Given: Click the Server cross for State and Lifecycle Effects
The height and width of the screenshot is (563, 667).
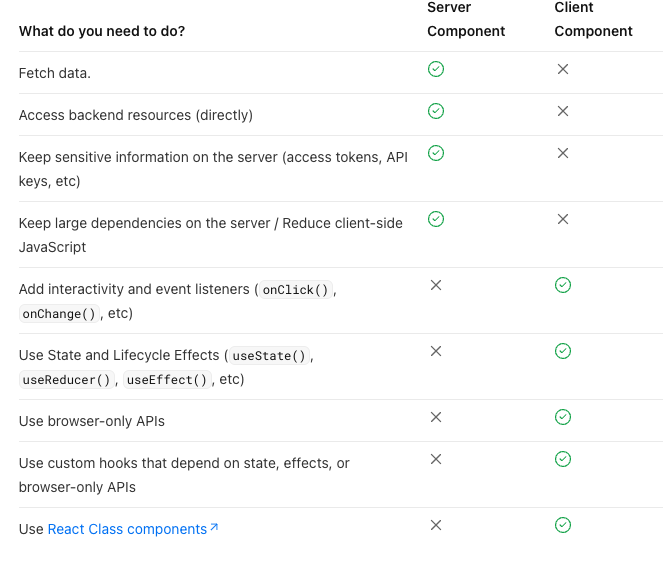Looking at the screenshot, I should 436,351.
